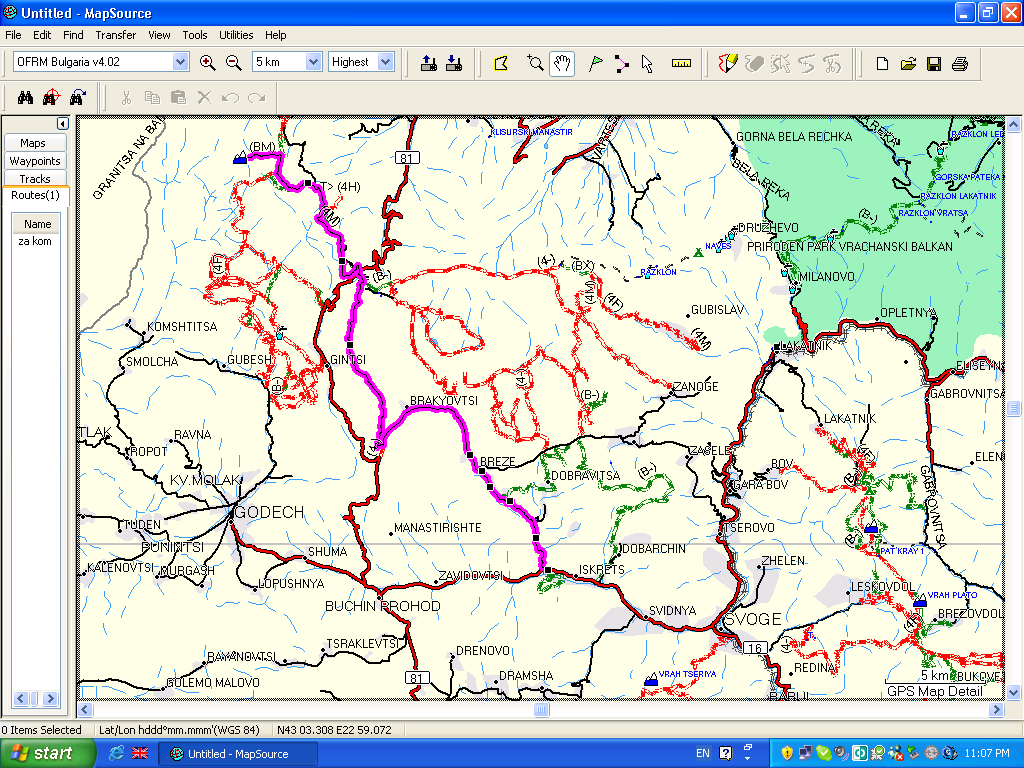This screenshot has width=1024, height=768.
Task: Open the Utilities menu
Action: 236,35
